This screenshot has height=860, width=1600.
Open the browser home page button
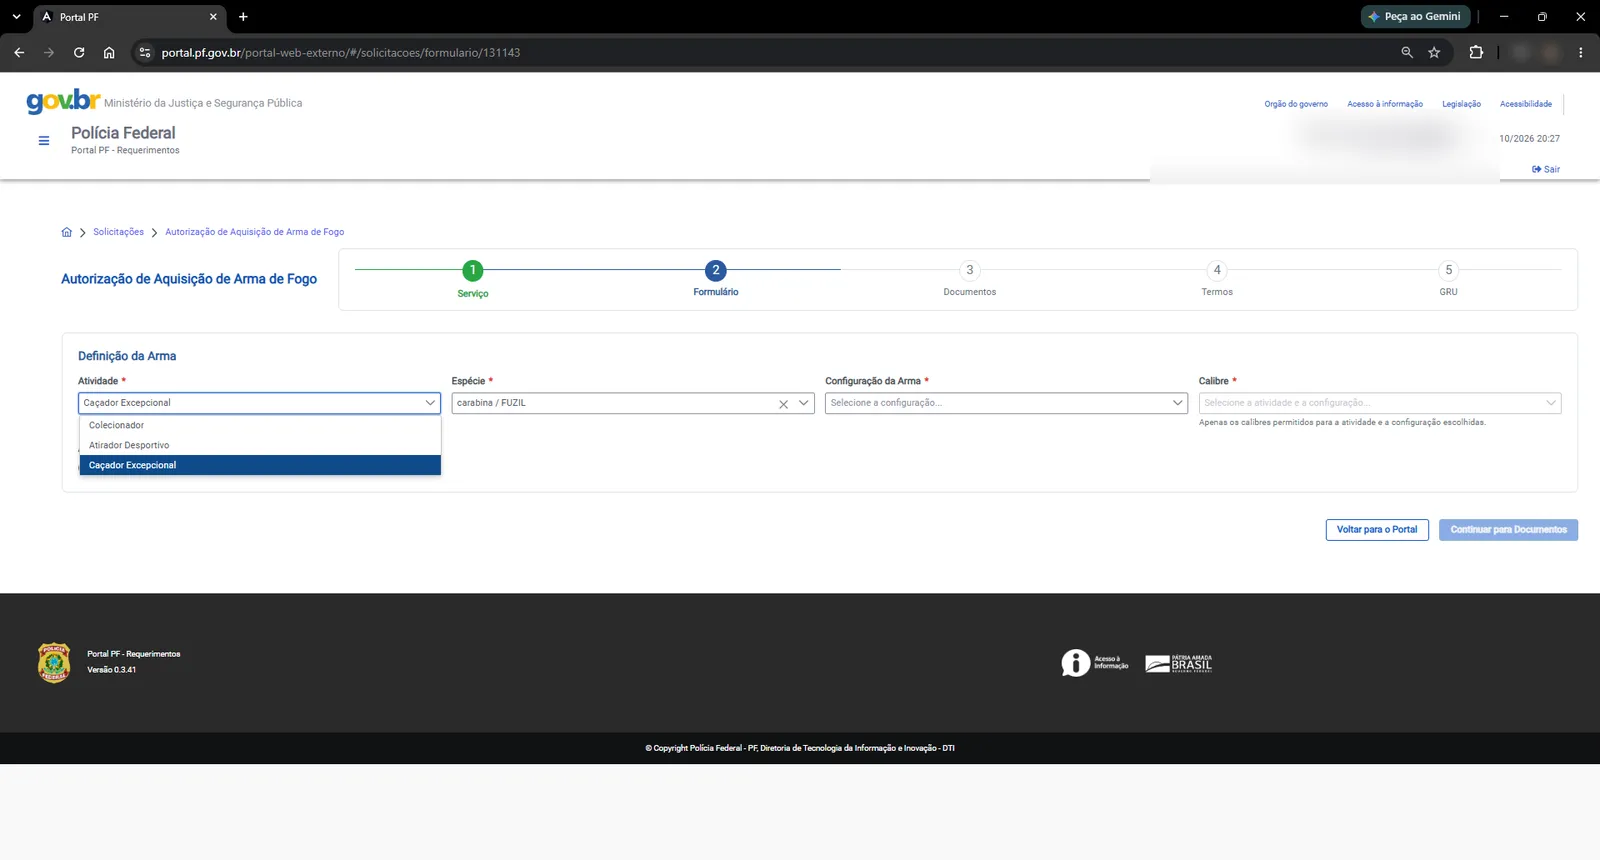(109, 52)
